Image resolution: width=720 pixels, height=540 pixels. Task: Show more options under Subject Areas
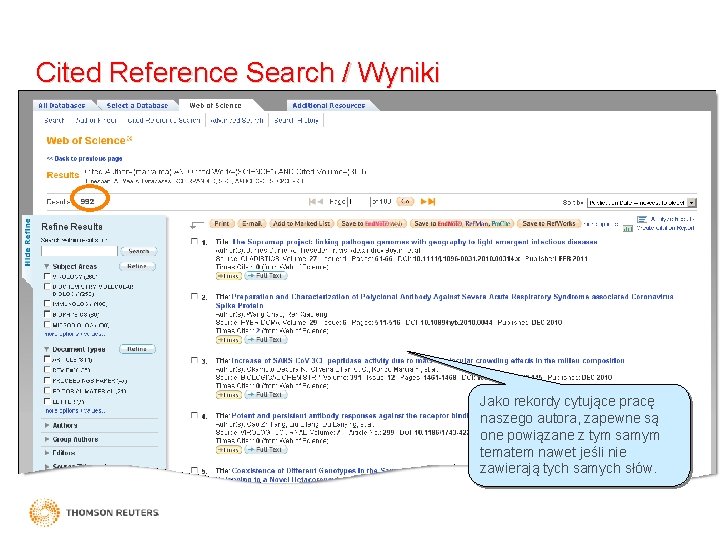click(75, 334)
